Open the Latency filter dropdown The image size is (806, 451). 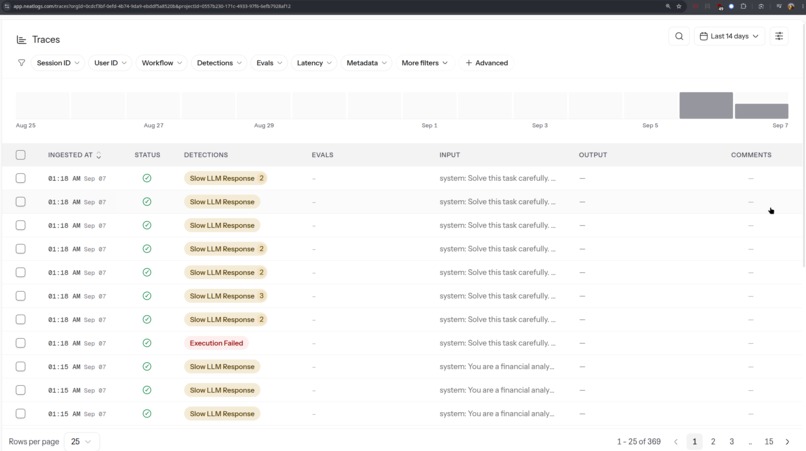pos(314,63)
